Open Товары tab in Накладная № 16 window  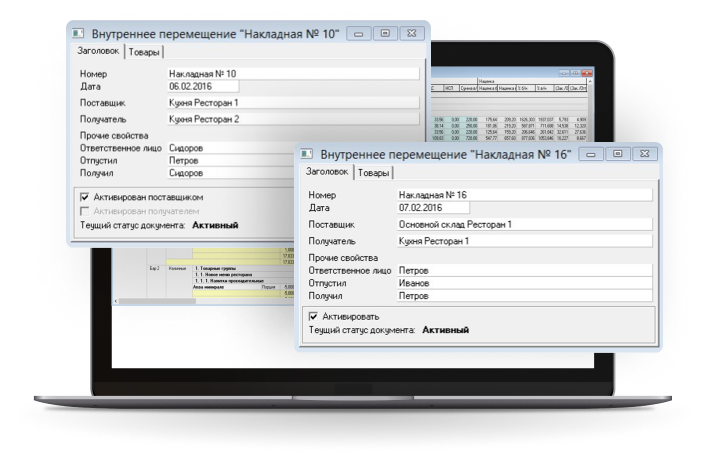(x=373, y=173)
